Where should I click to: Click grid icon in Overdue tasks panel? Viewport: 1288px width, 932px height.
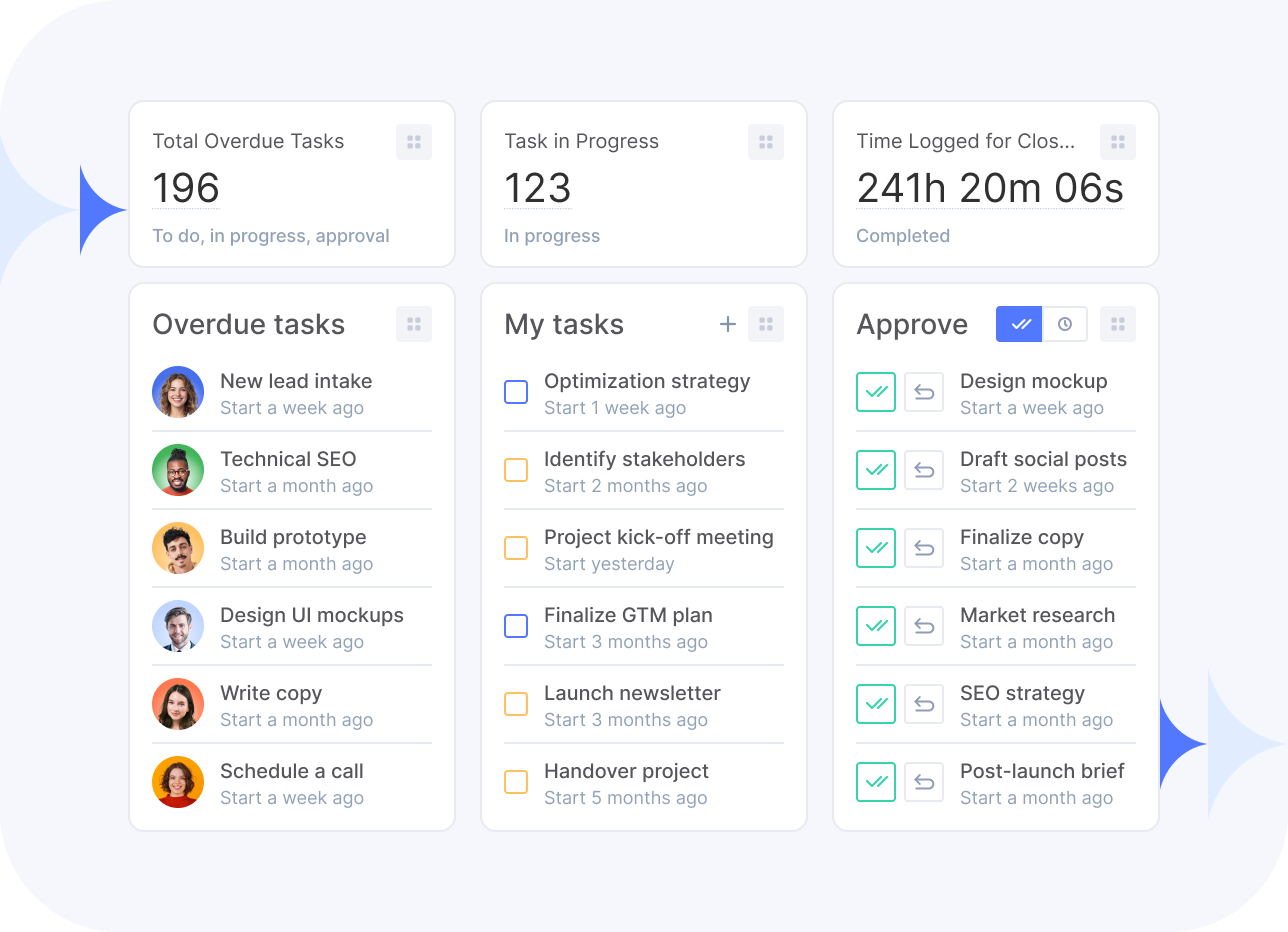tap(414, 324)
